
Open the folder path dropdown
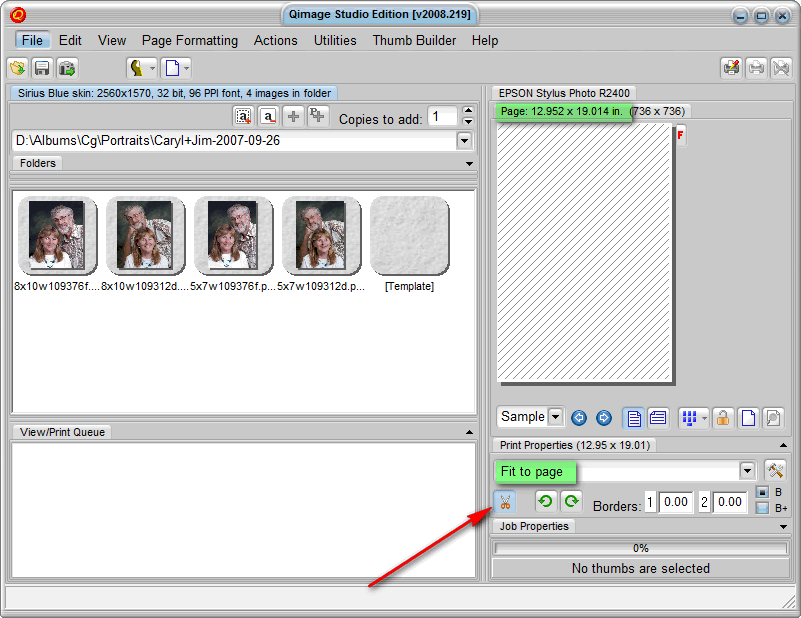[x=464, y=140]
